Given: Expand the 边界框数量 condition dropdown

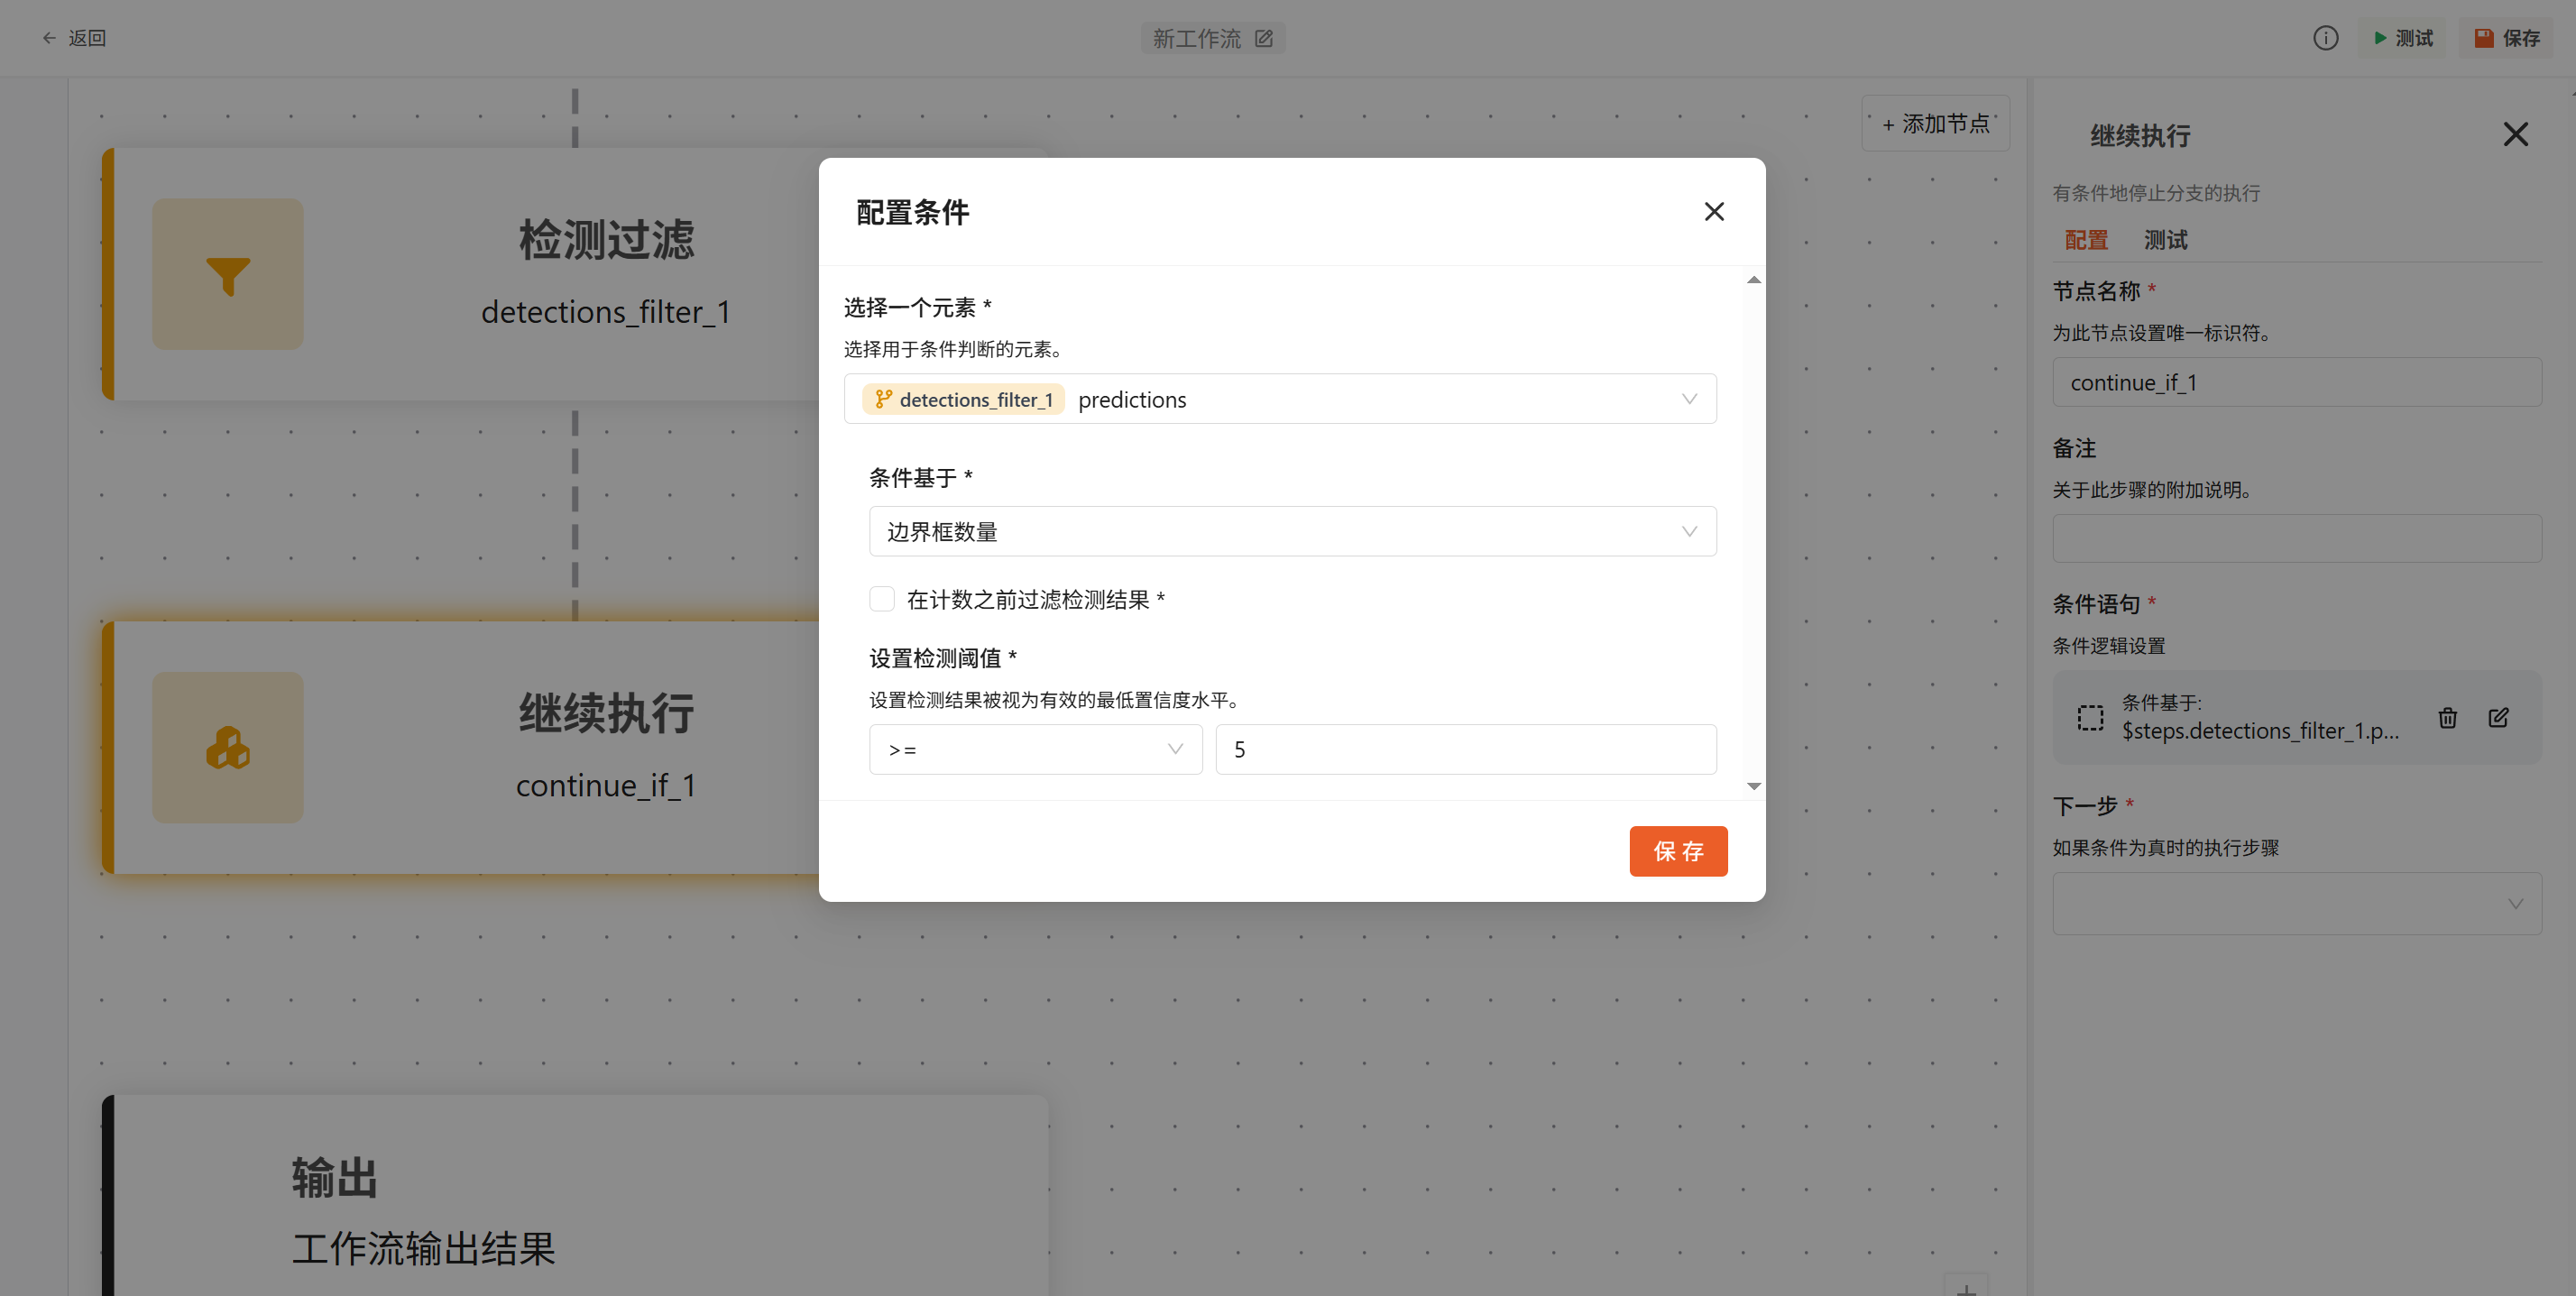Looking at the screenshot, I should [x=1292, y=531].
